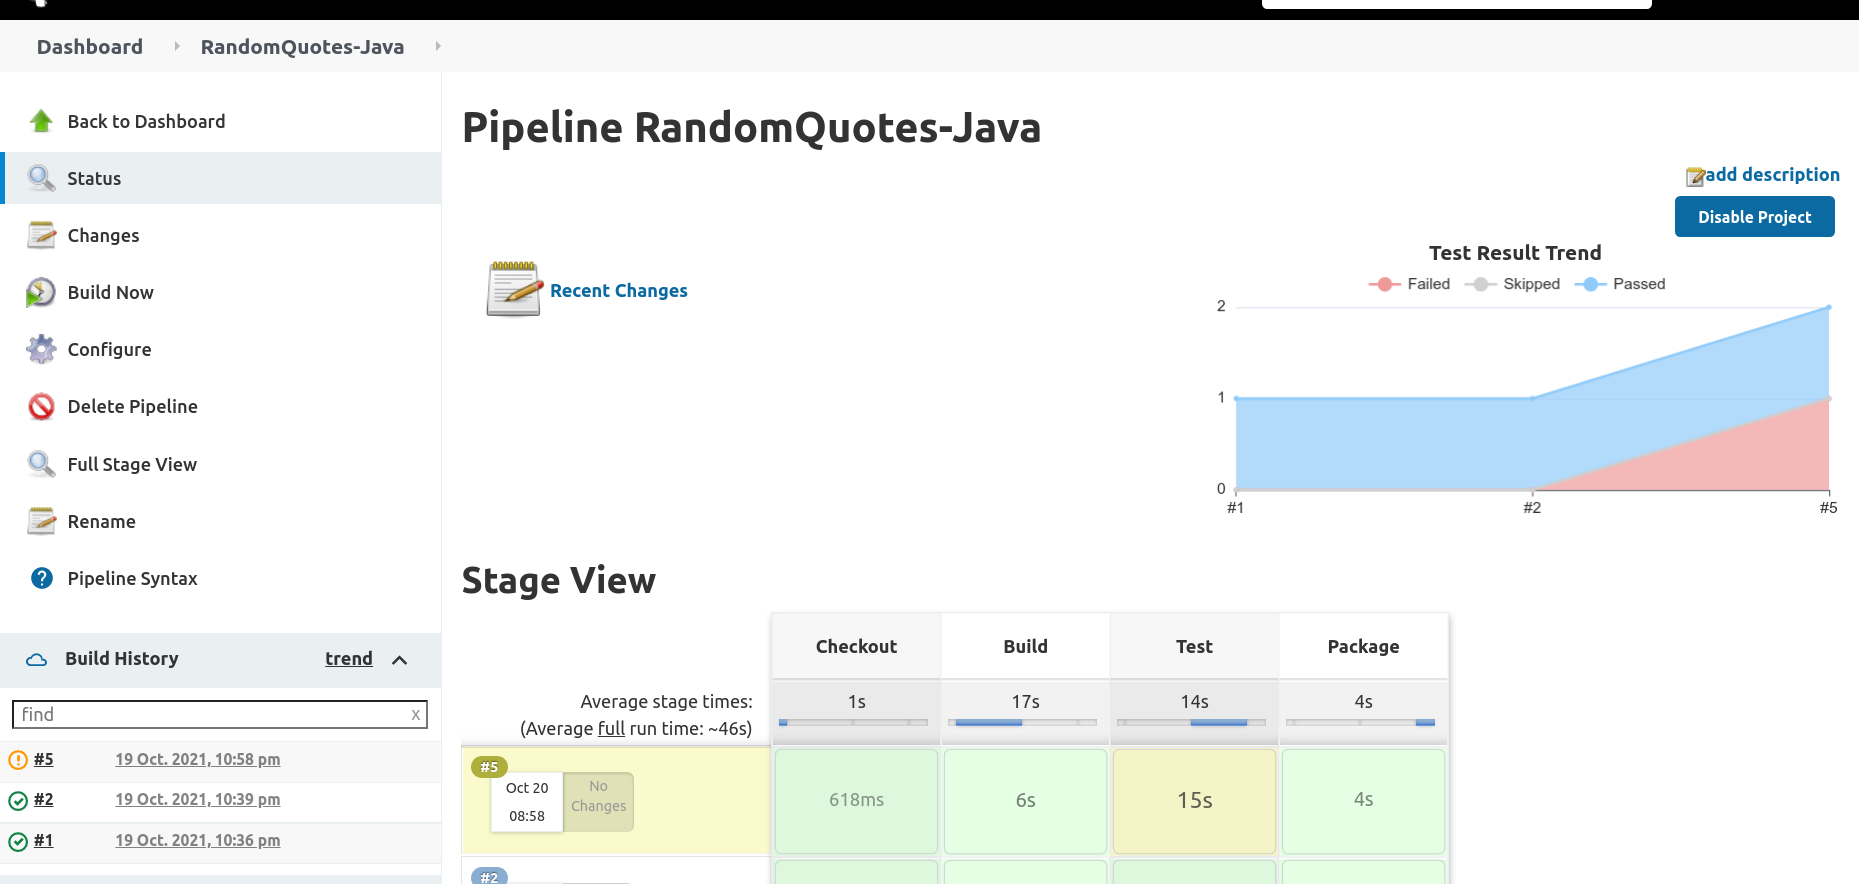
Task: Collapse the Build History panel chevron
Action: 400,660
